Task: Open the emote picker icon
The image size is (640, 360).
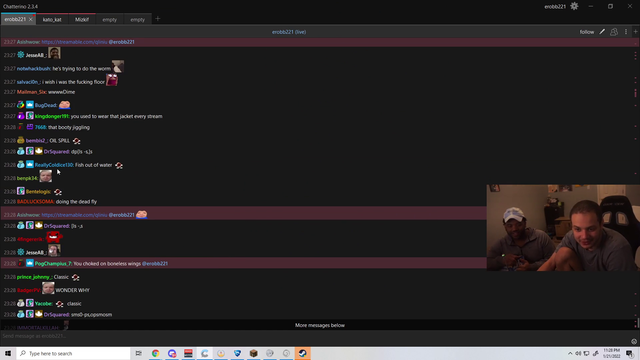Action: tap(634, 341)
